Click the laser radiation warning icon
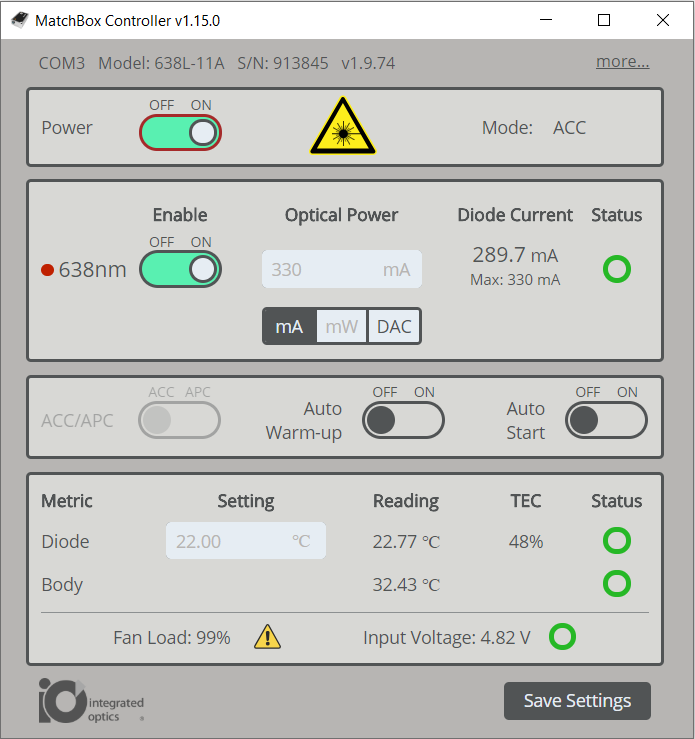This screenshot has height=739, width=695. 343,126
